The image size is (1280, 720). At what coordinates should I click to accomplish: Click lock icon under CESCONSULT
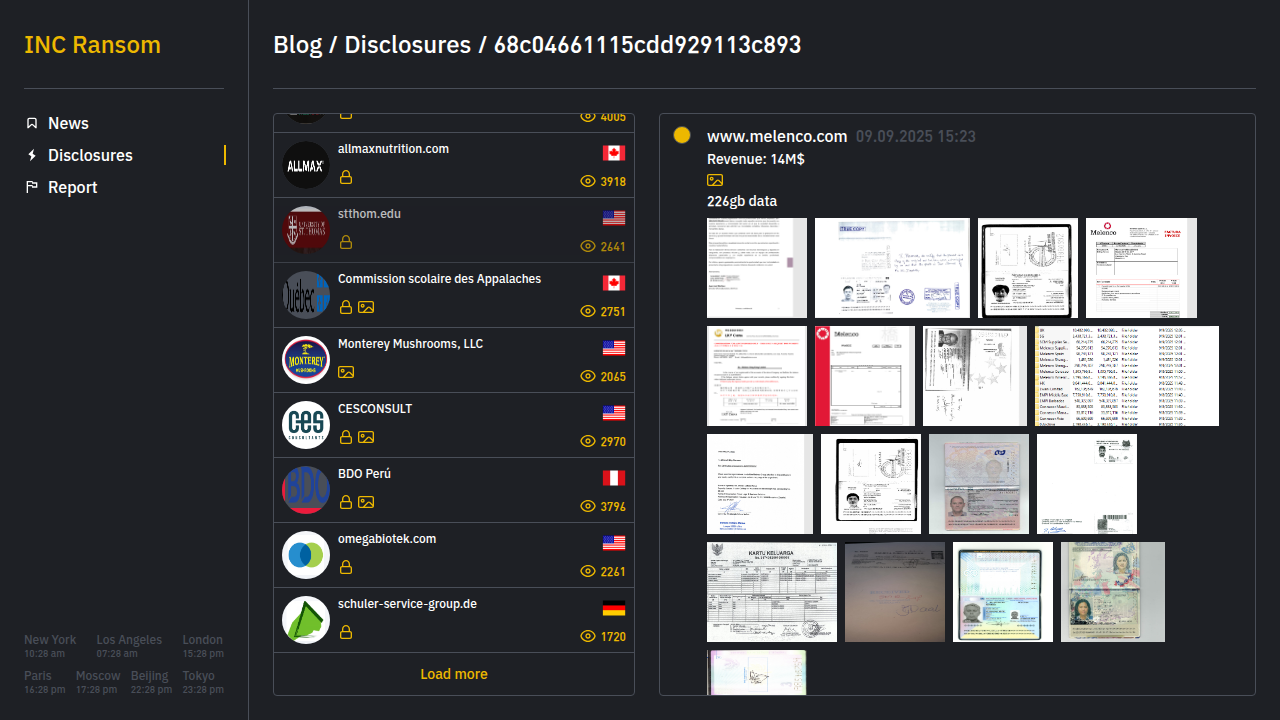click(x=346, y=437)
